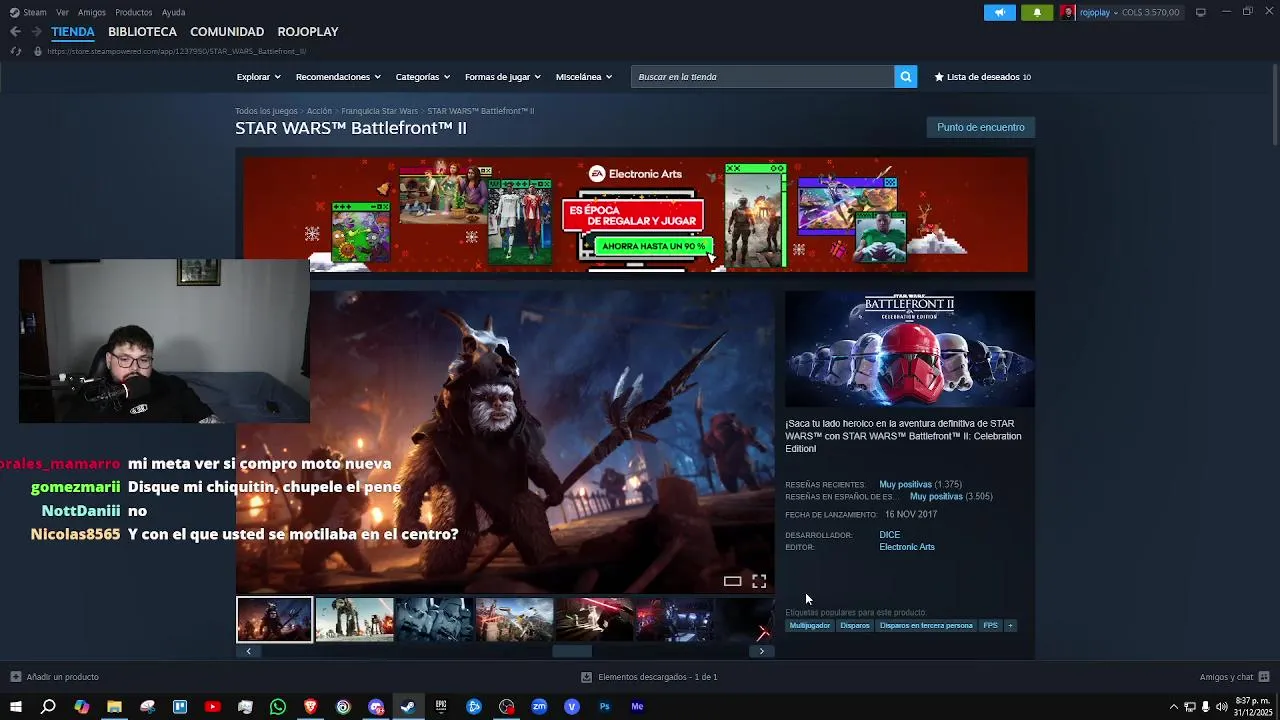The image size is (1280, 720).
Task: Open Brave browser from the taskbar
Action: (310, 707)
